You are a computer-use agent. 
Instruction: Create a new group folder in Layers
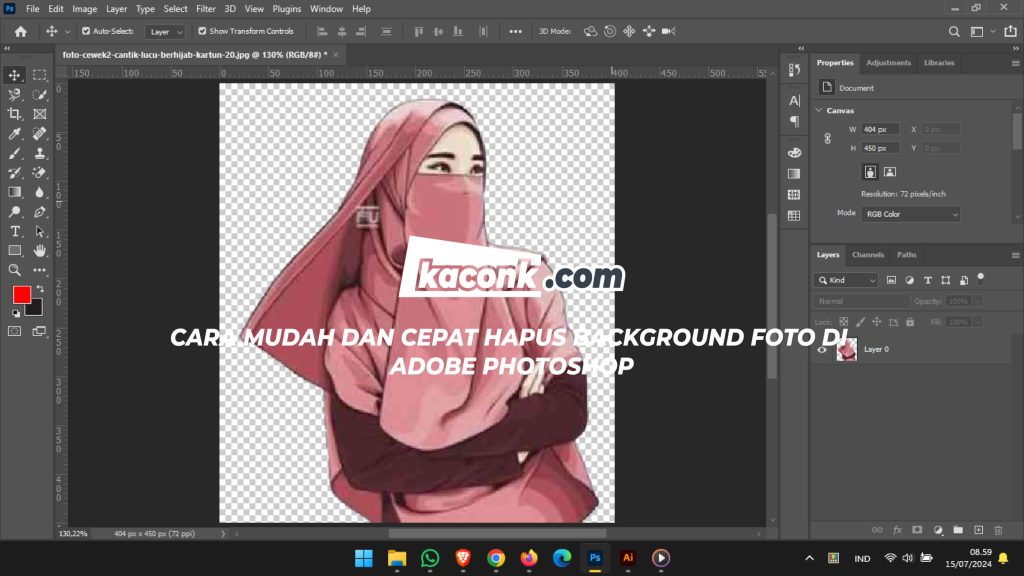tap(958, 530)
